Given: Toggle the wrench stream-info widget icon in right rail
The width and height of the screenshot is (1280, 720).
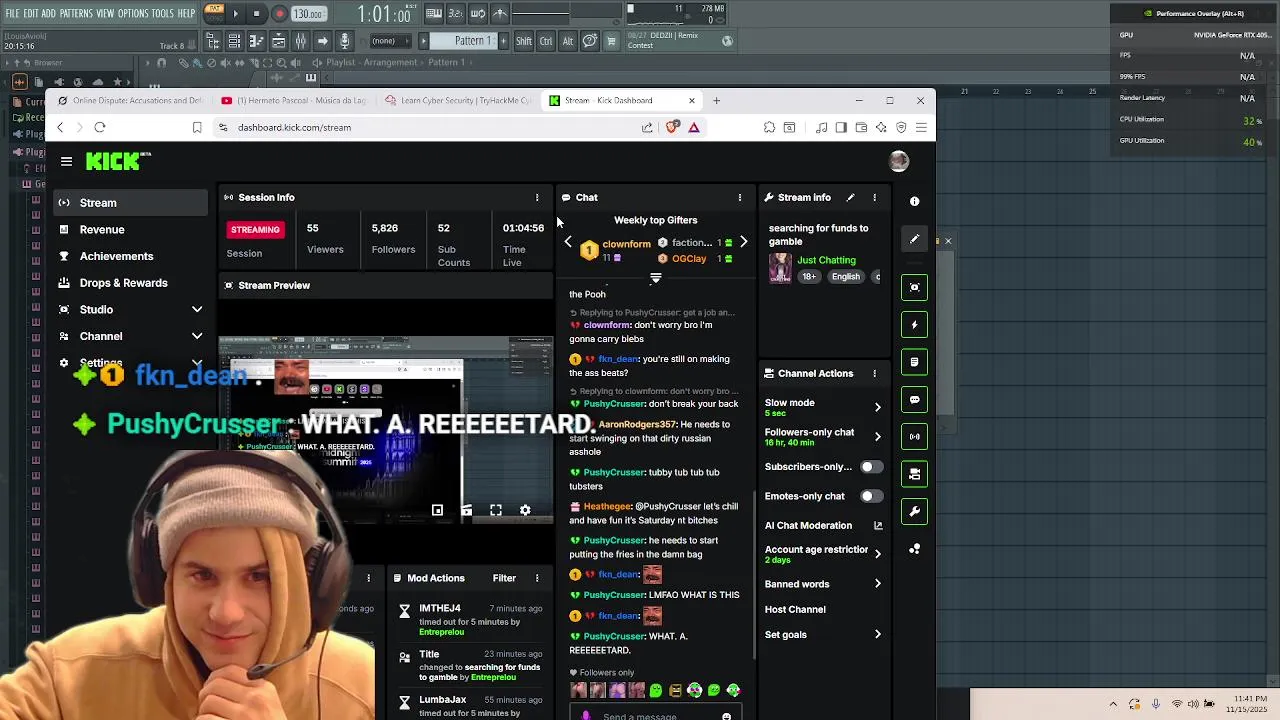Looking at the screenshot, I should click(914, 511).
